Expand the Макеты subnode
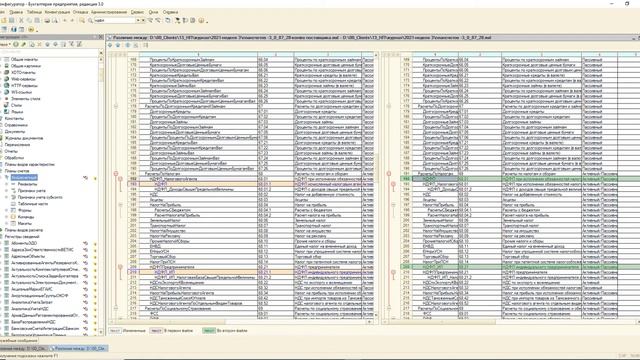The width and height of the screenshot is (640, 360). tap(7, 223)
